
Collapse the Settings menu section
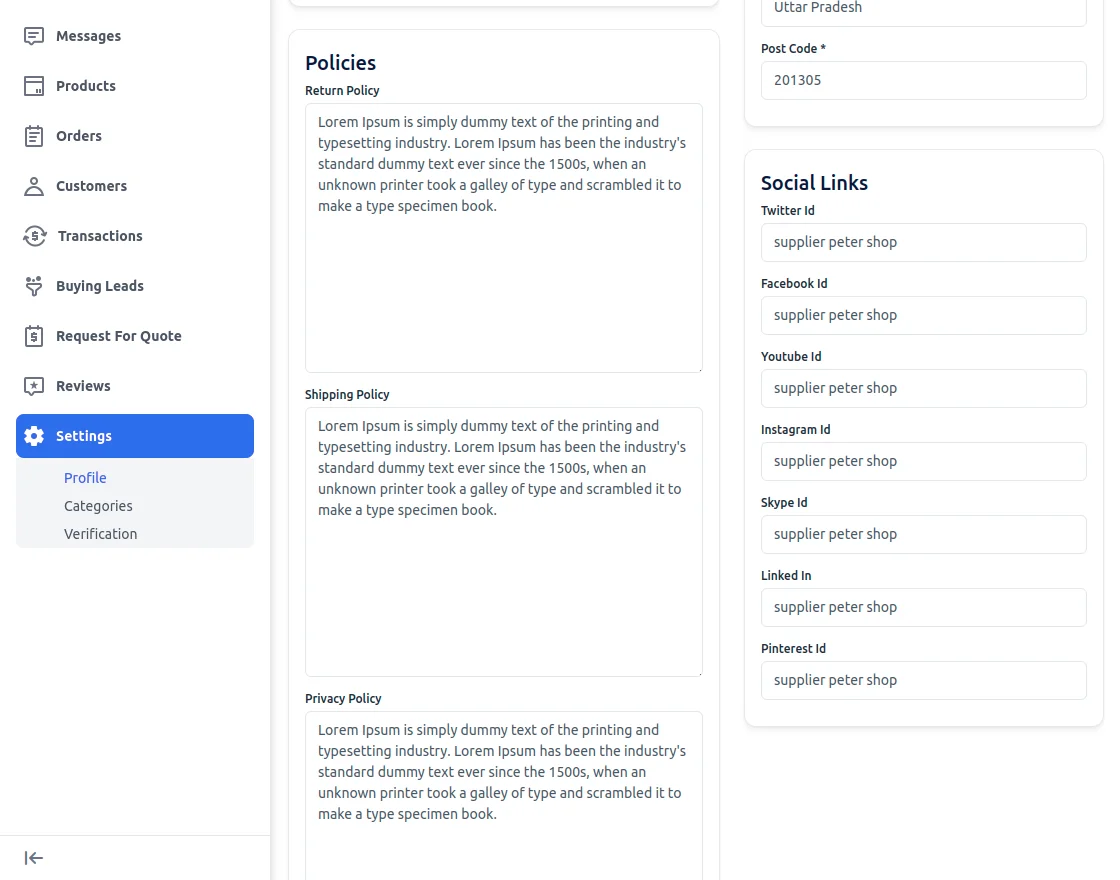pyautogui.click(x=135, y=436)
